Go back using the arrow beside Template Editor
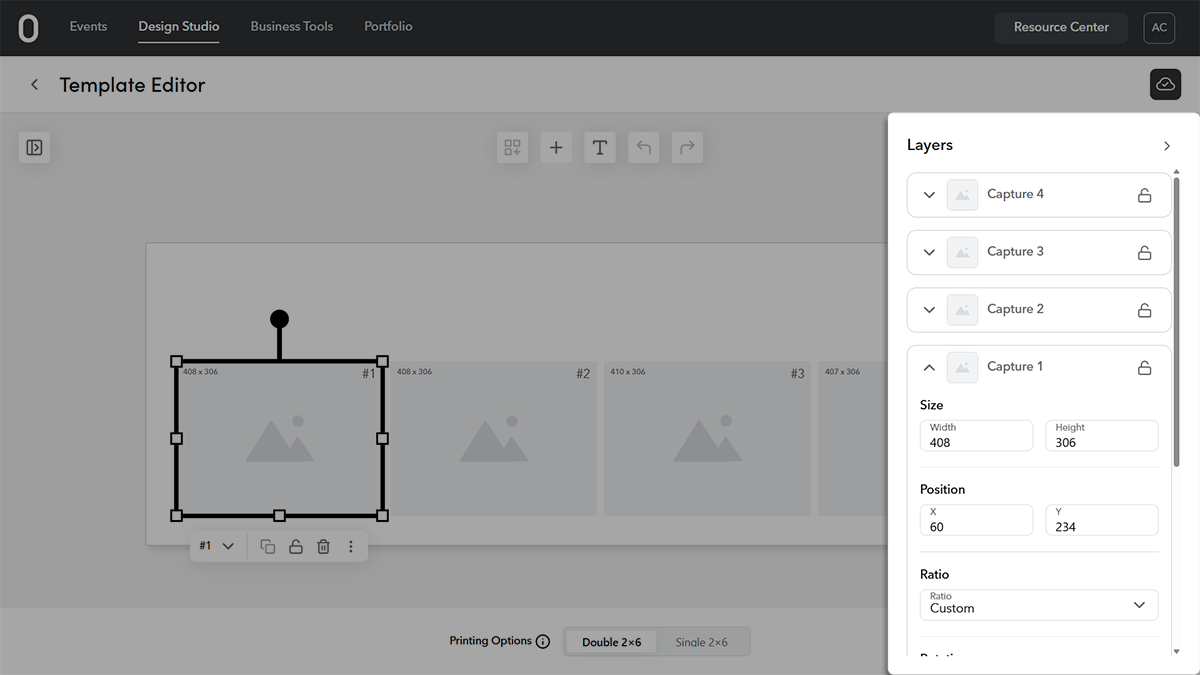The height and width of the screenshot is (675, 1200). [x=35, y=85]
